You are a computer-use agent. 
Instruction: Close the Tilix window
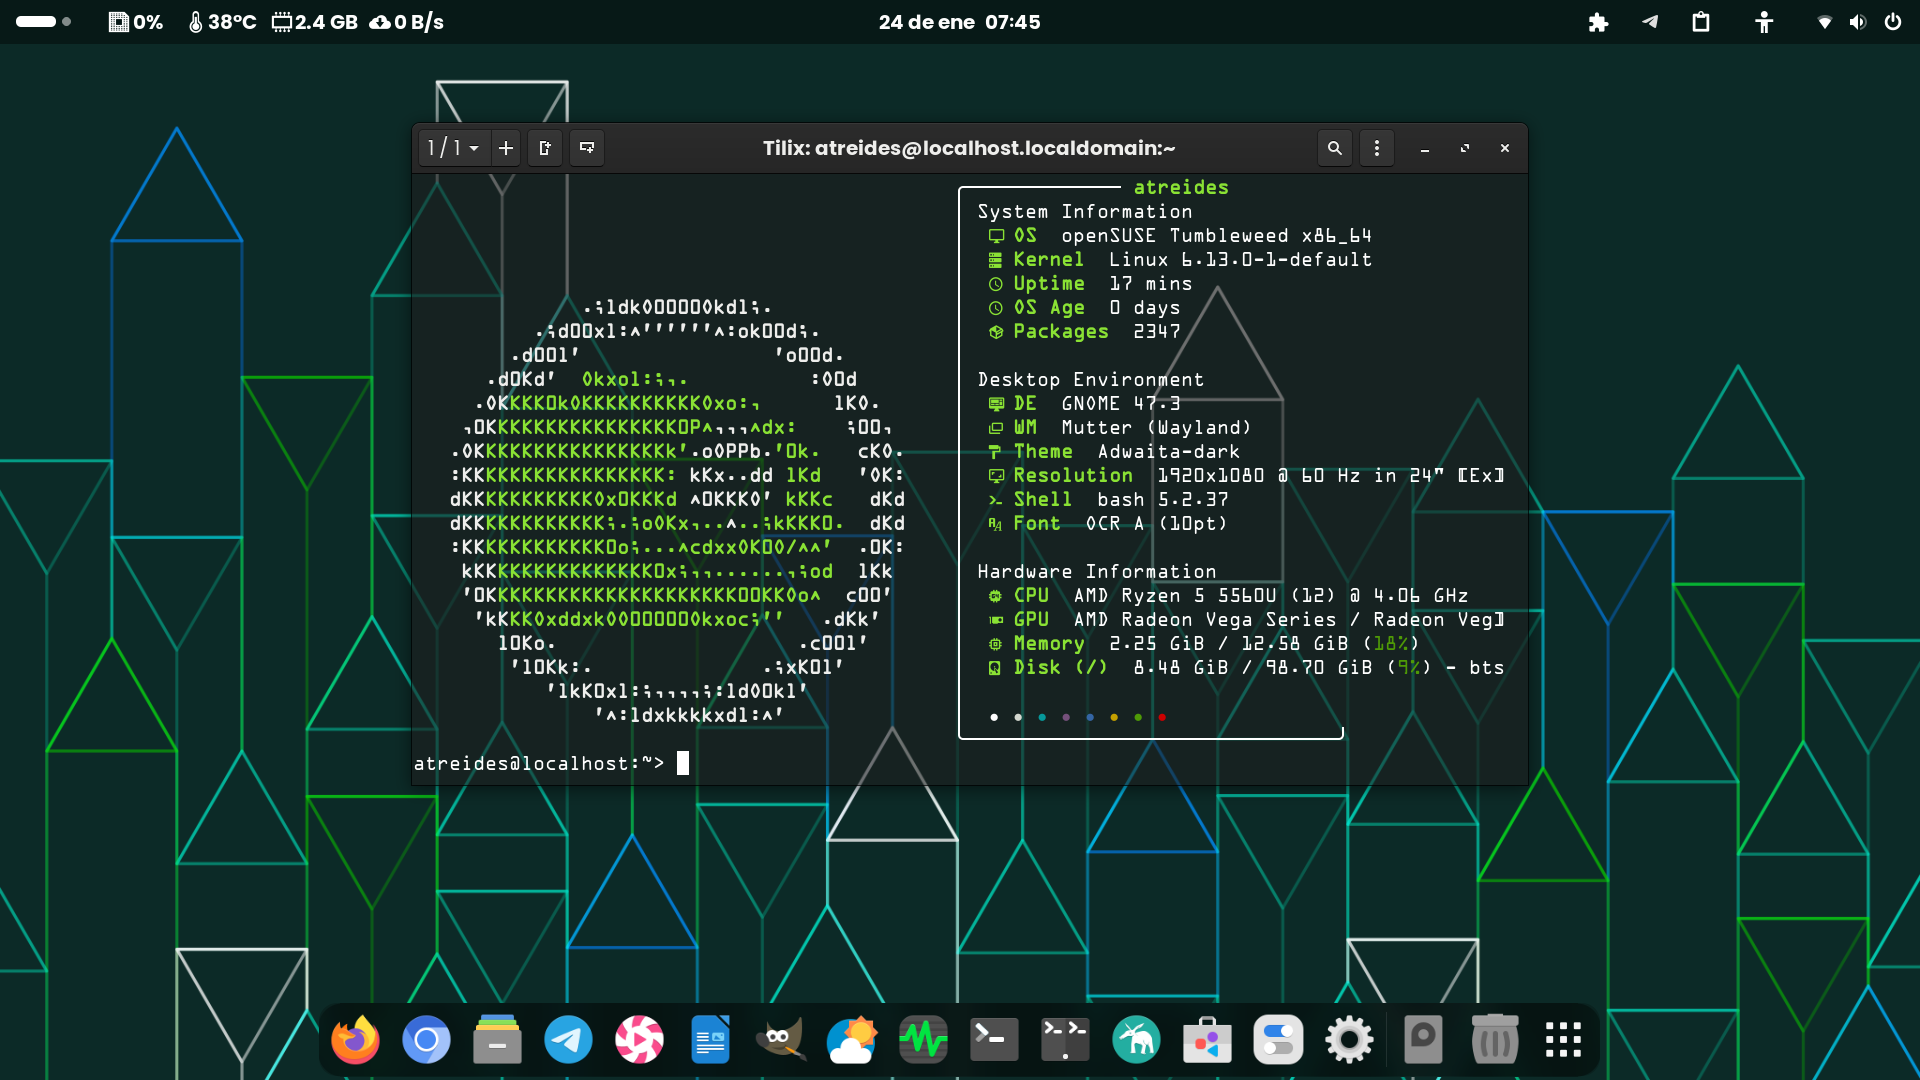tap(1505, 149)
